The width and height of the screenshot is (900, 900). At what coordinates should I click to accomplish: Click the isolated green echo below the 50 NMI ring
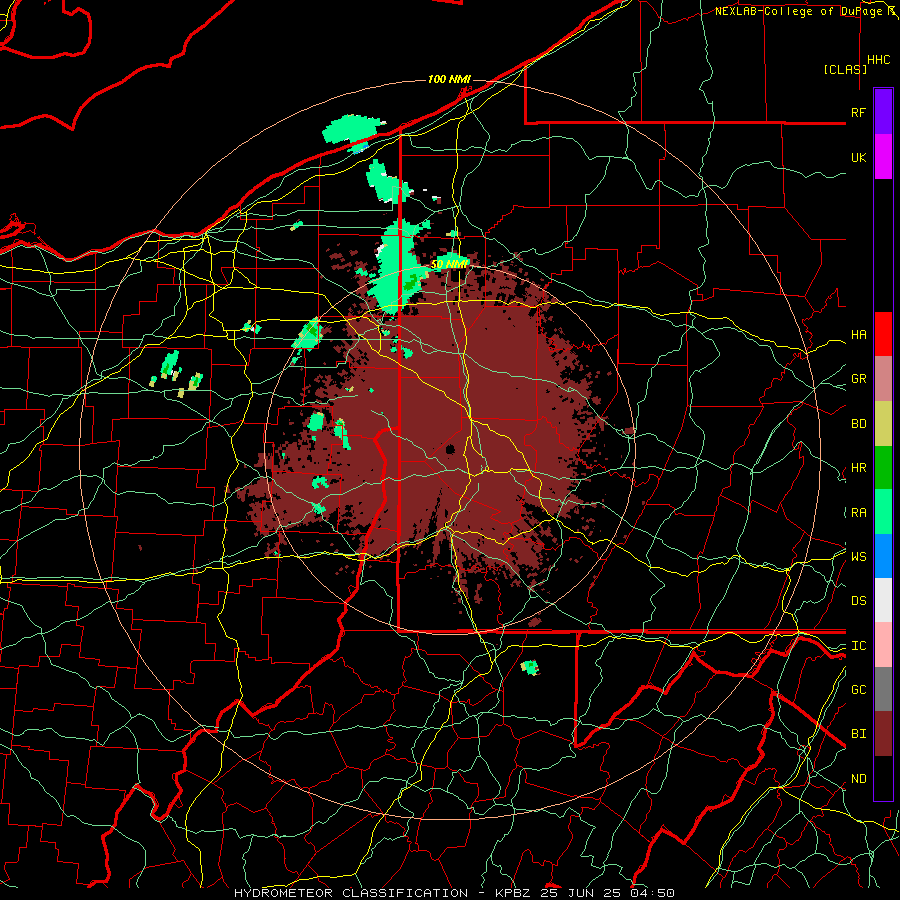tap(529, 667)
